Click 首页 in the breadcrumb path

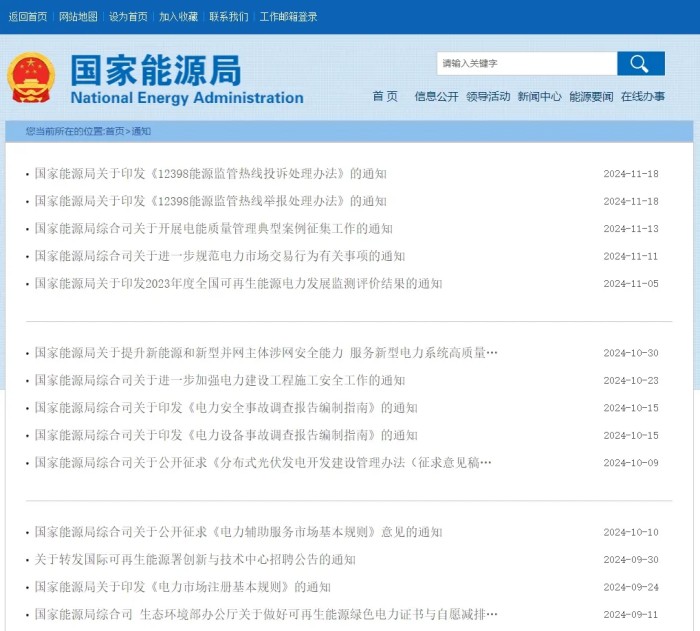[x=115, y=131]
